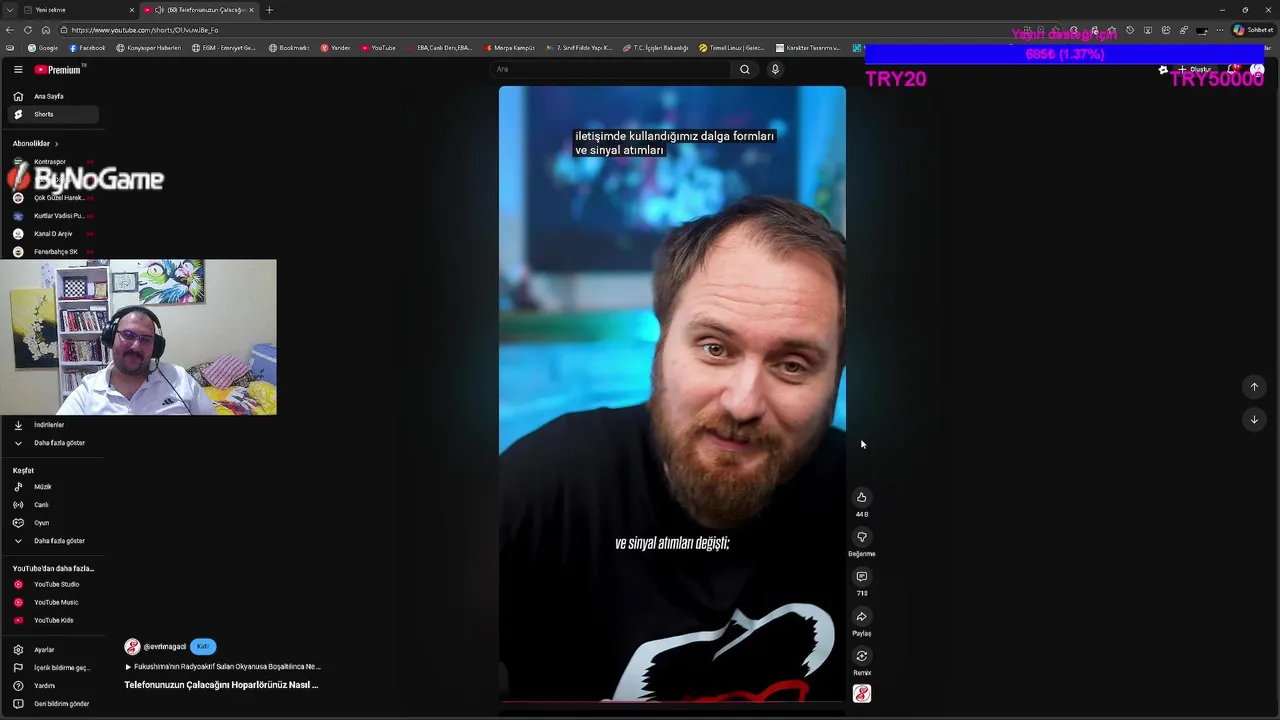
Task: Open Copilot Sohbet et button
Action: pyautogui.click(x=1253, y=30)
